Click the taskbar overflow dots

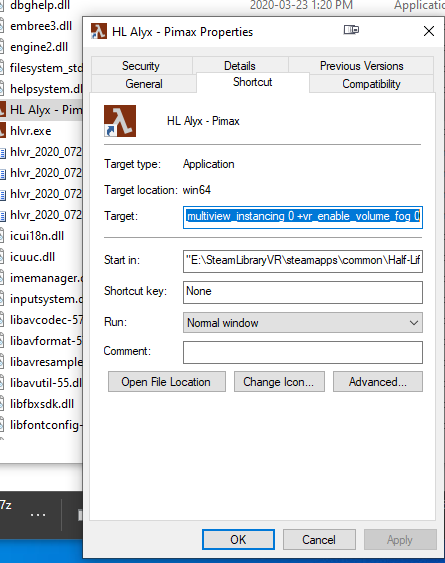click(38, 515)
